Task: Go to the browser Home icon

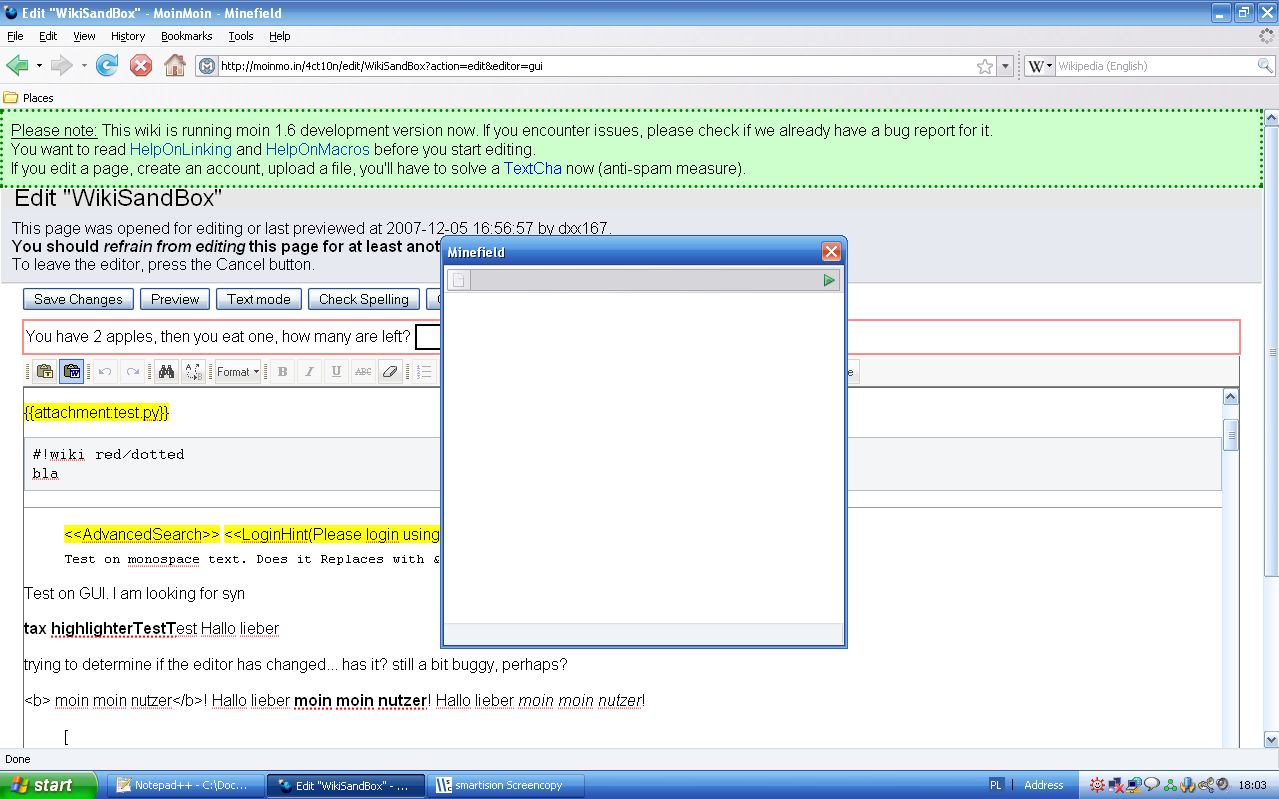Action: pos(175,66)
